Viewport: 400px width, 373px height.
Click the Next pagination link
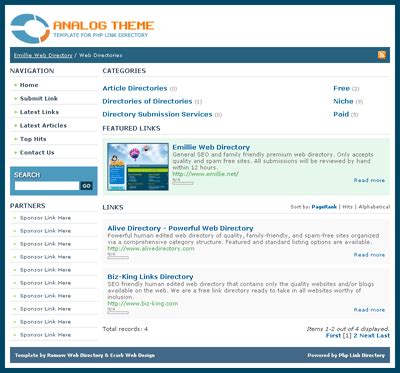(x=366, y=336)
